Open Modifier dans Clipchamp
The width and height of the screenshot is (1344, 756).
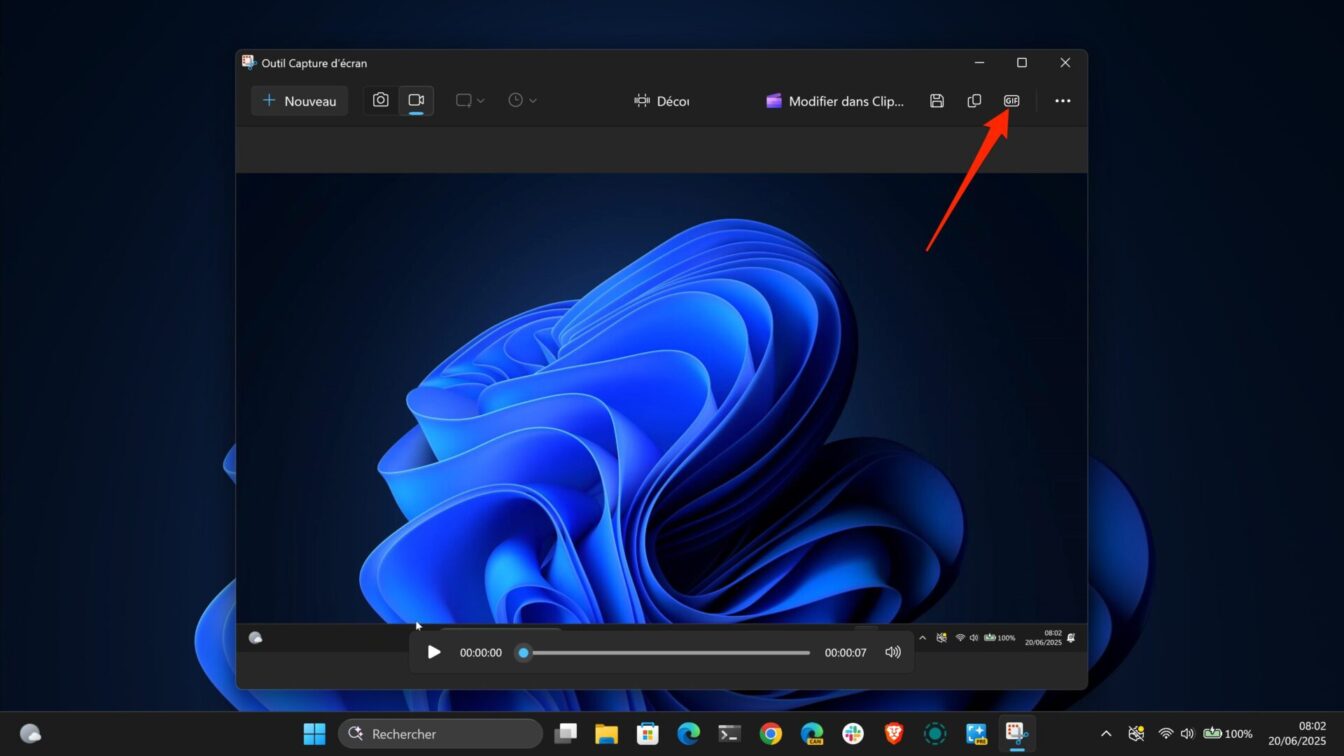pyautogui.click(x=835, y=101)
